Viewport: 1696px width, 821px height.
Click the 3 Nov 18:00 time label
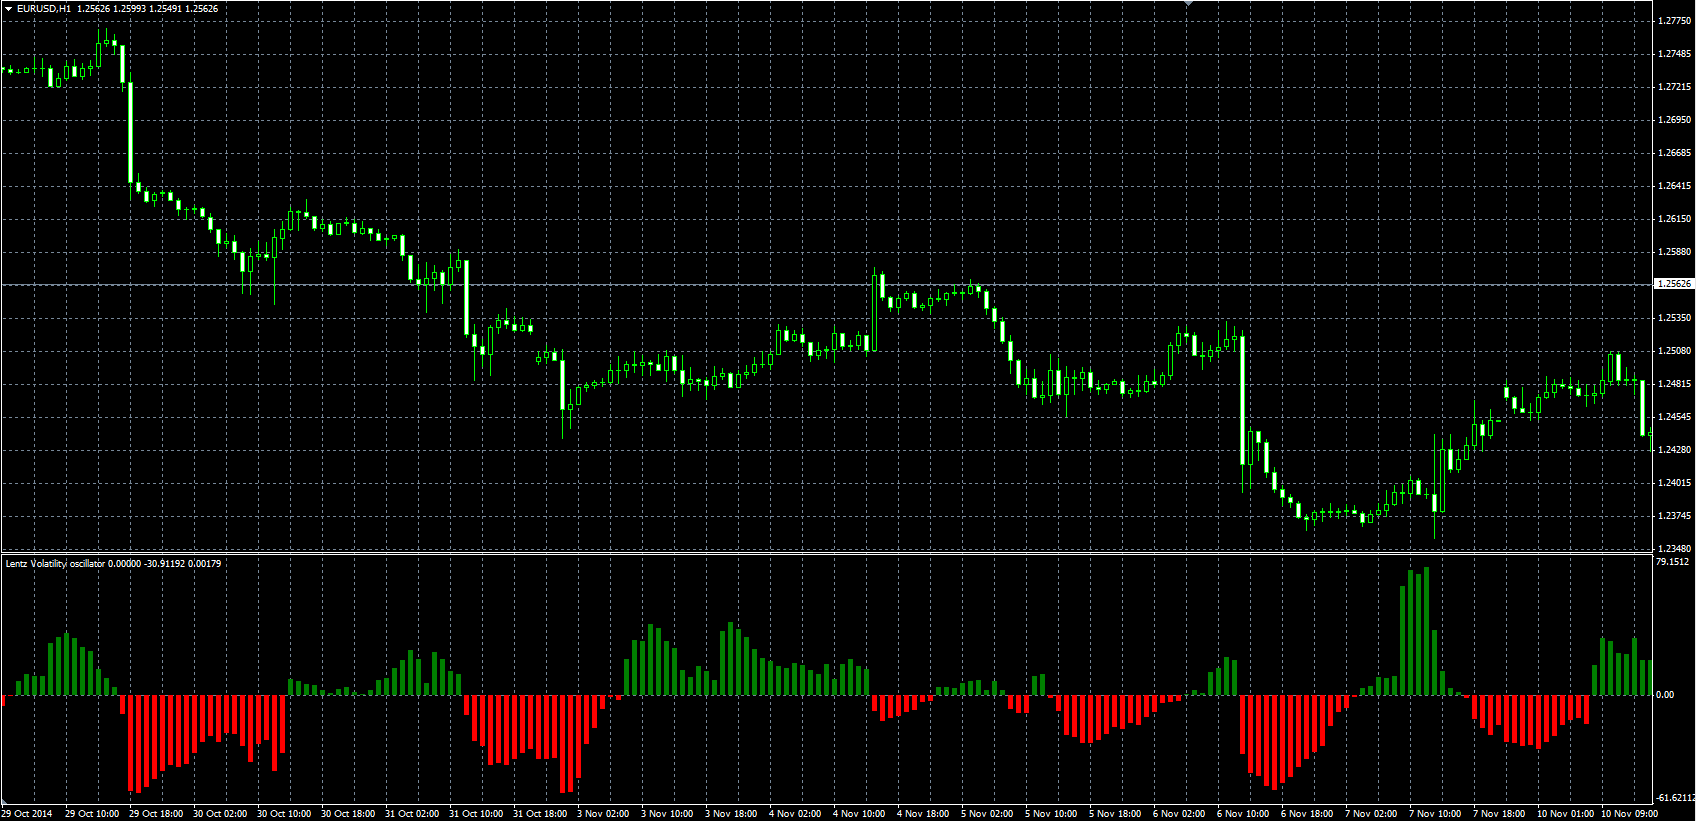pyautogui.click(x=731, y=814)
